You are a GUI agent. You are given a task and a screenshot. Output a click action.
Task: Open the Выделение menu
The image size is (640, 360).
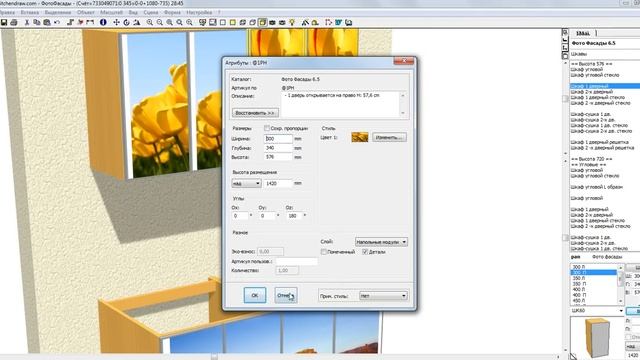click(58, 13)
